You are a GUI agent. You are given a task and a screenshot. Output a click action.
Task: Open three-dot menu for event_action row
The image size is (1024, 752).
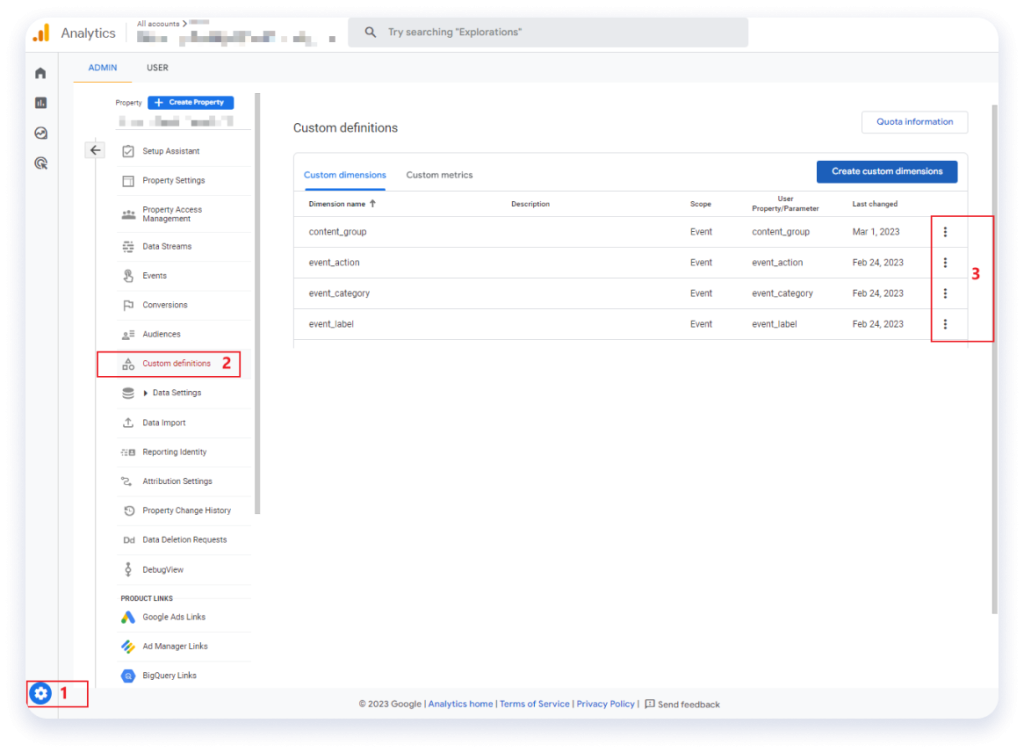coord(945,263)
